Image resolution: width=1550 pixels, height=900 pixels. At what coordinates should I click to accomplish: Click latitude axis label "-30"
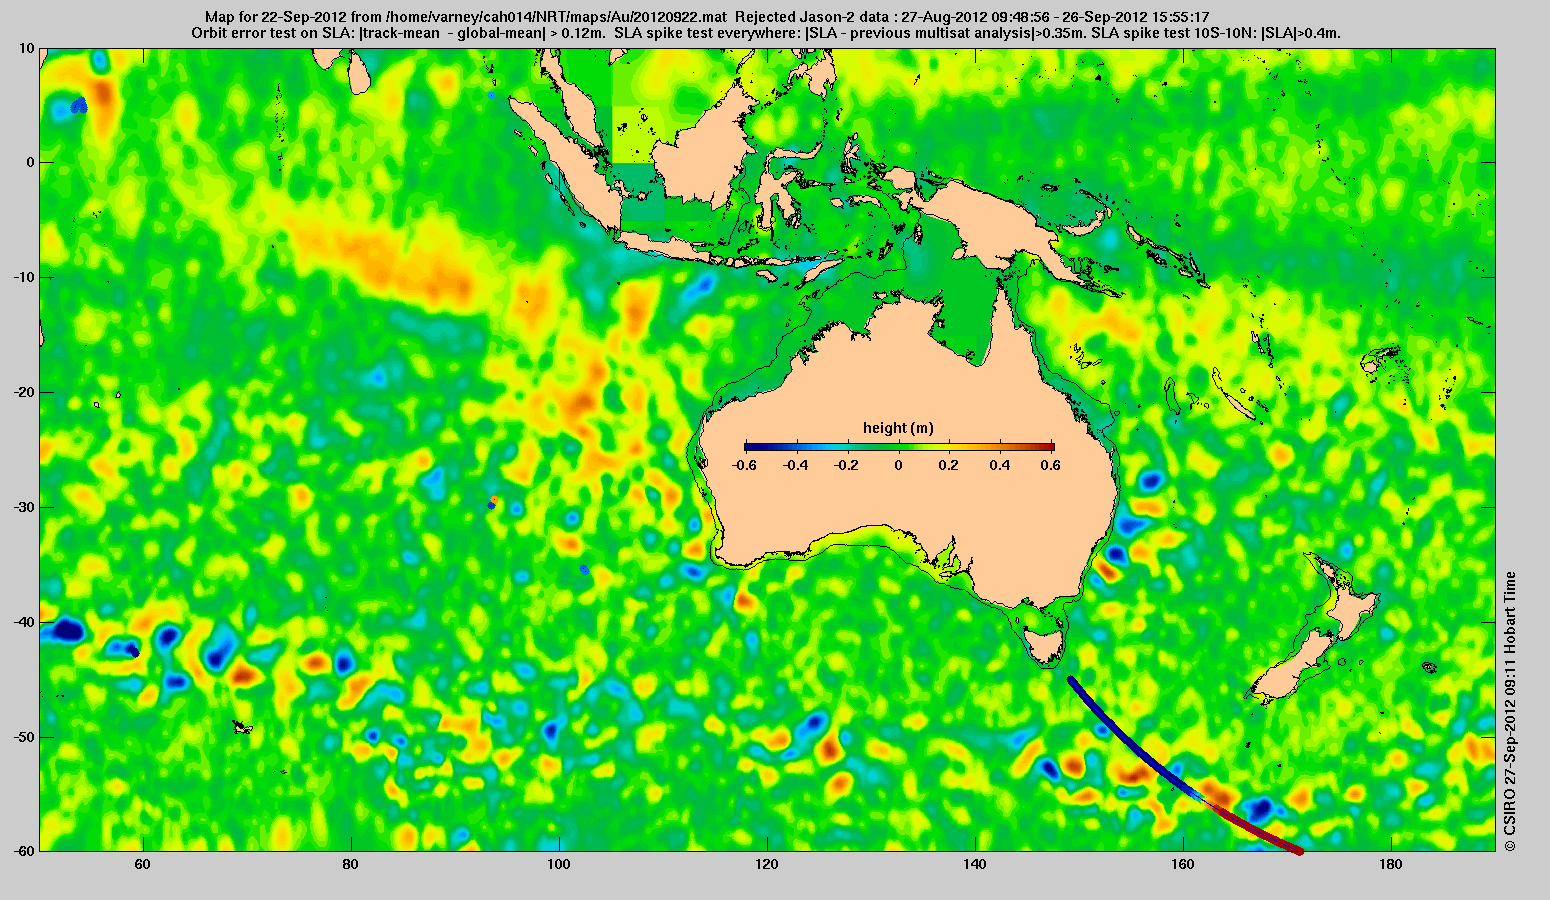23,507
